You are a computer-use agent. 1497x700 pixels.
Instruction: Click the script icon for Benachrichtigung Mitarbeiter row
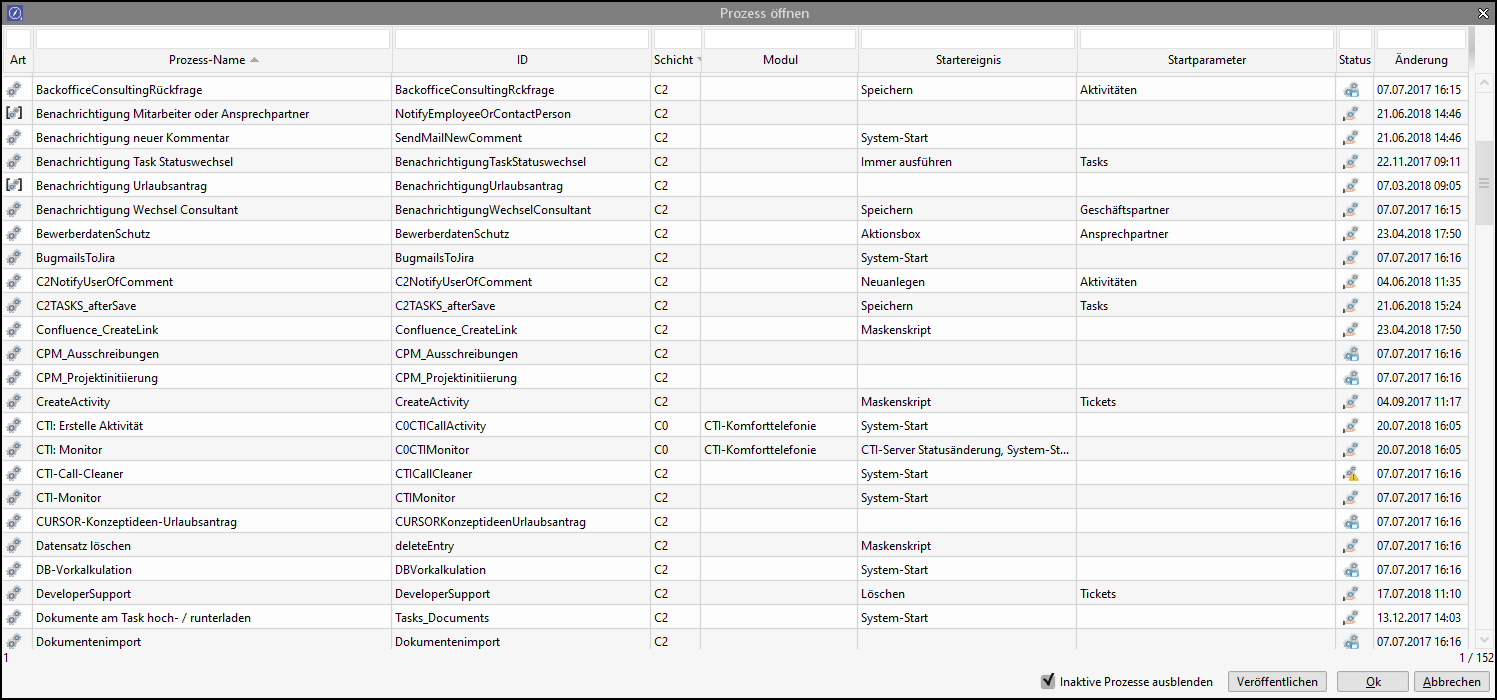(x=14, y=114)
